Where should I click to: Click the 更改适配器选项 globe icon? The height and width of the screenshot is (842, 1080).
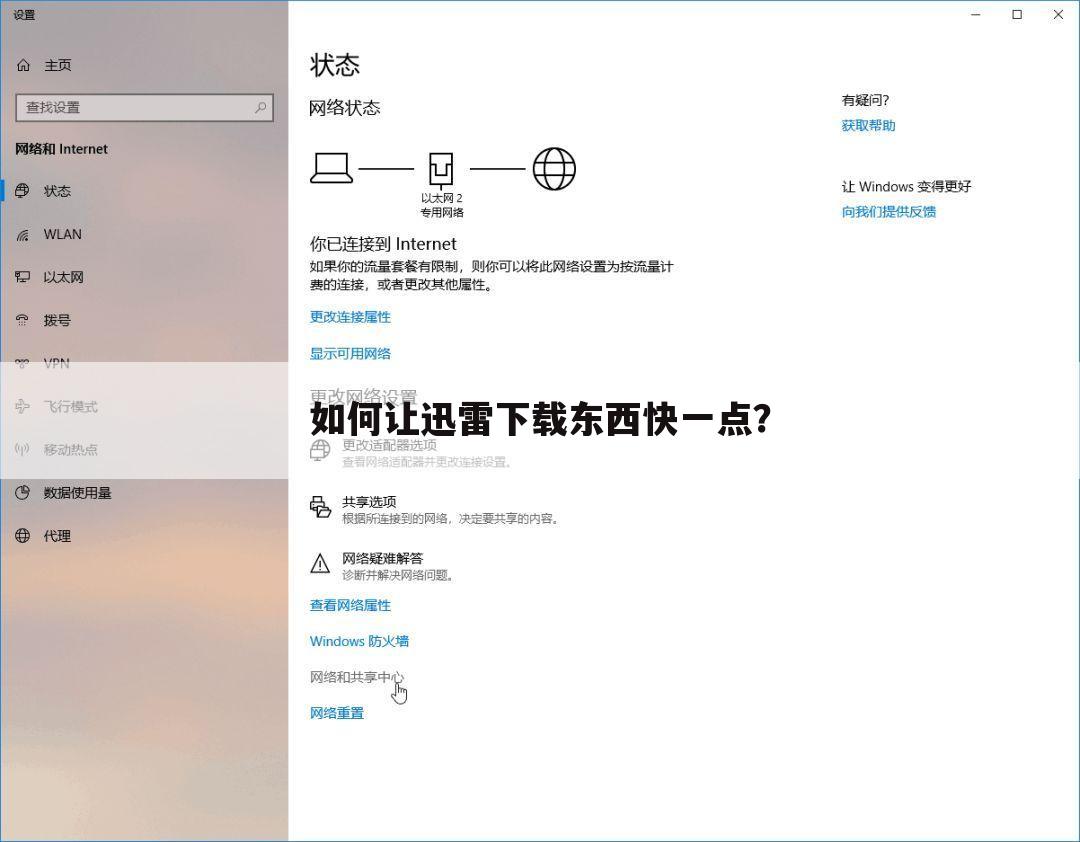click(x=320, y=451)
